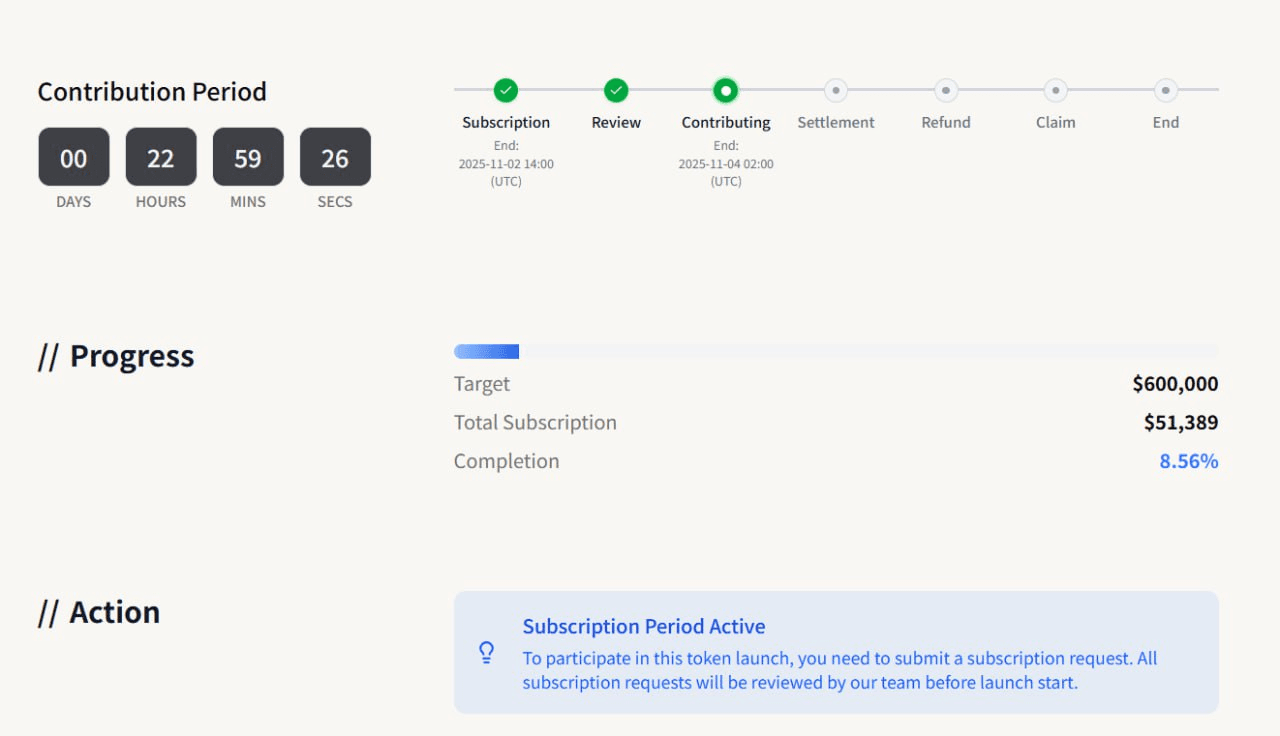Screen dimensions: 1280x736
Task: Click the MINS countdown box showing 59
Action: [248, 158]
